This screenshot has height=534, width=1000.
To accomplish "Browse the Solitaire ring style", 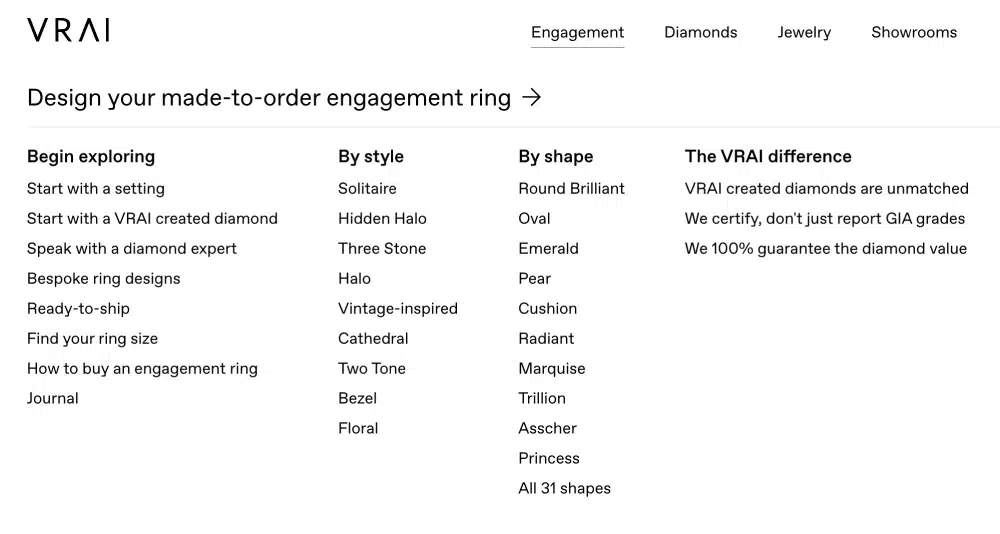I will click(x=367, y=188).
